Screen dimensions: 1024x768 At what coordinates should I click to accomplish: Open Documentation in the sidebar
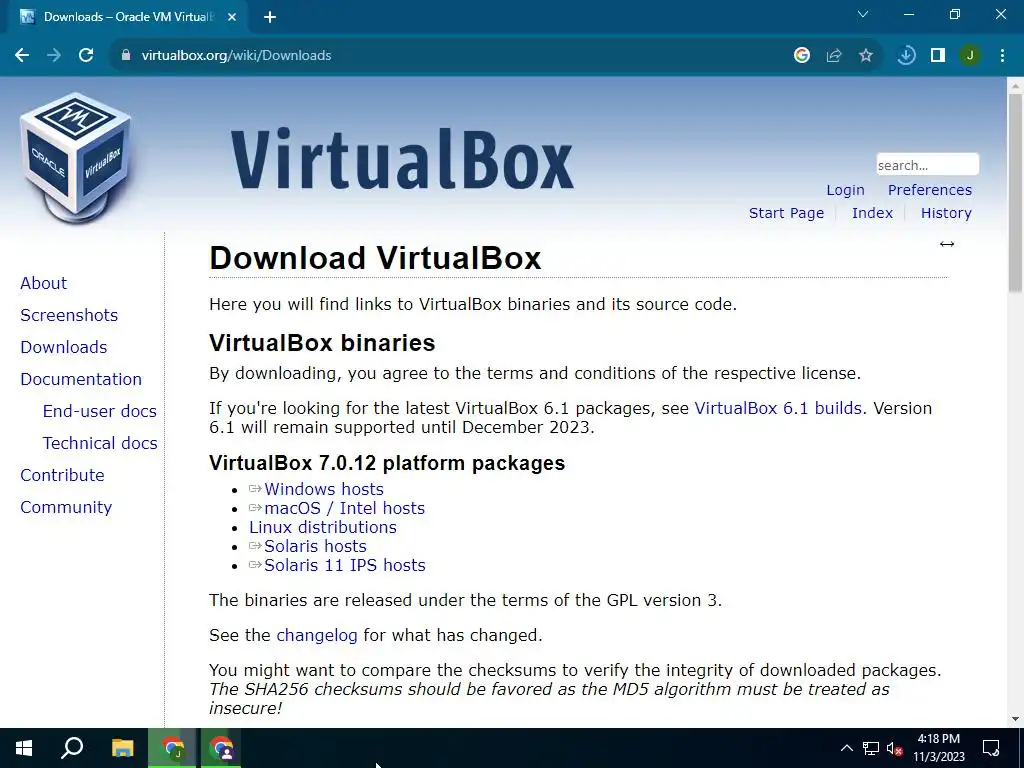point(81,379)
